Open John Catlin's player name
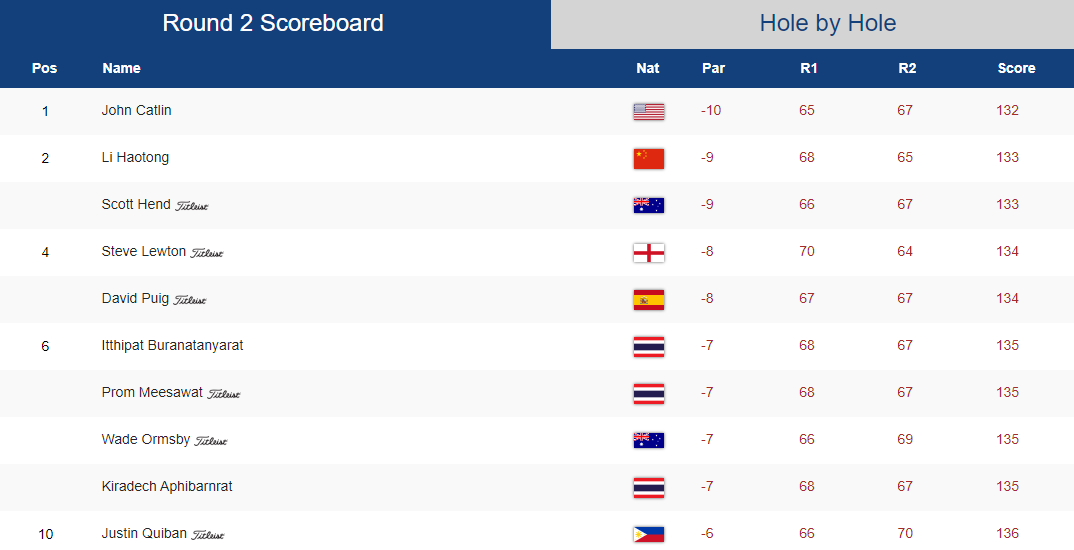Image resolution: width=1074 pixels, height=550 pixels. (x=136, y=110)
